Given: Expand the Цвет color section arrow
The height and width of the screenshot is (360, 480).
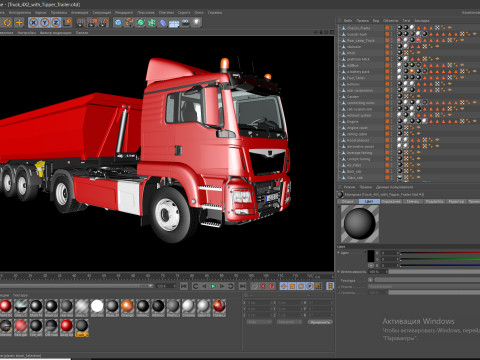Looking at the screenshot, I should pos(339,253).
